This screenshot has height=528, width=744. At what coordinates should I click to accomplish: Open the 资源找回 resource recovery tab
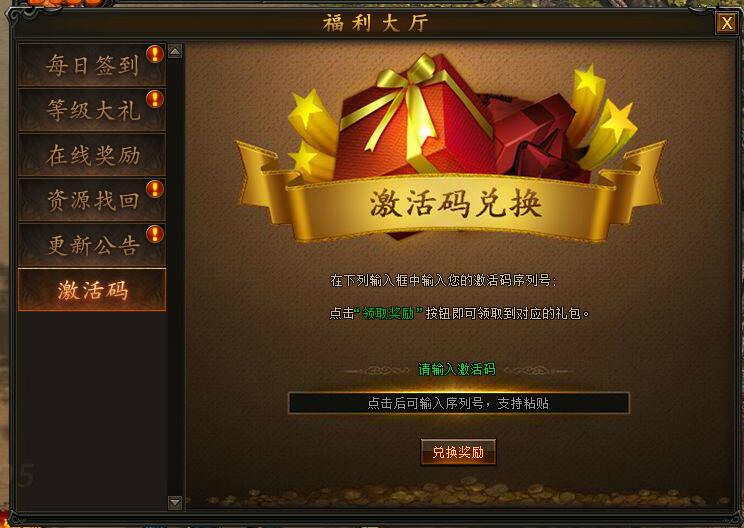tap(92, 200)
